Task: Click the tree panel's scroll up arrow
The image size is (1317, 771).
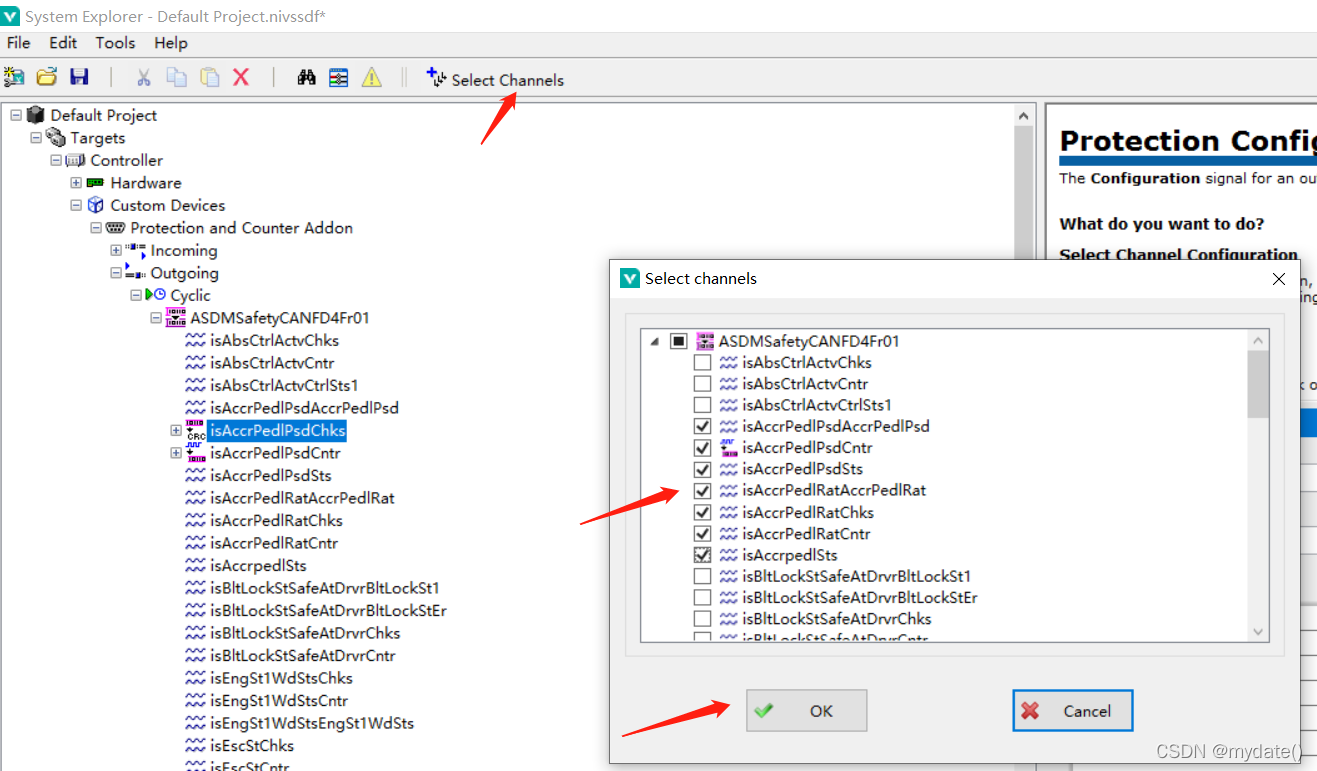Action: (x=1024, y=116)
